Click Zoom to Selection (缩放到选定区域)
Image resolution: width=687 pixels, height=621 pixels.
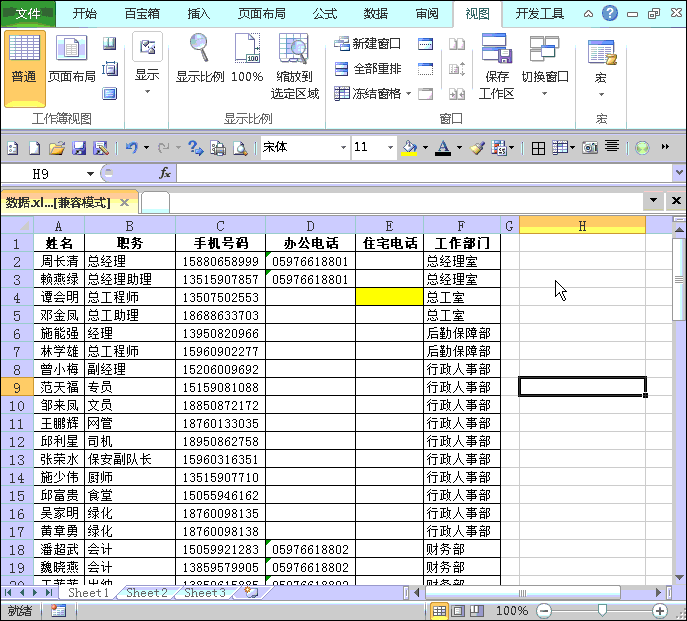coord(294,67)
